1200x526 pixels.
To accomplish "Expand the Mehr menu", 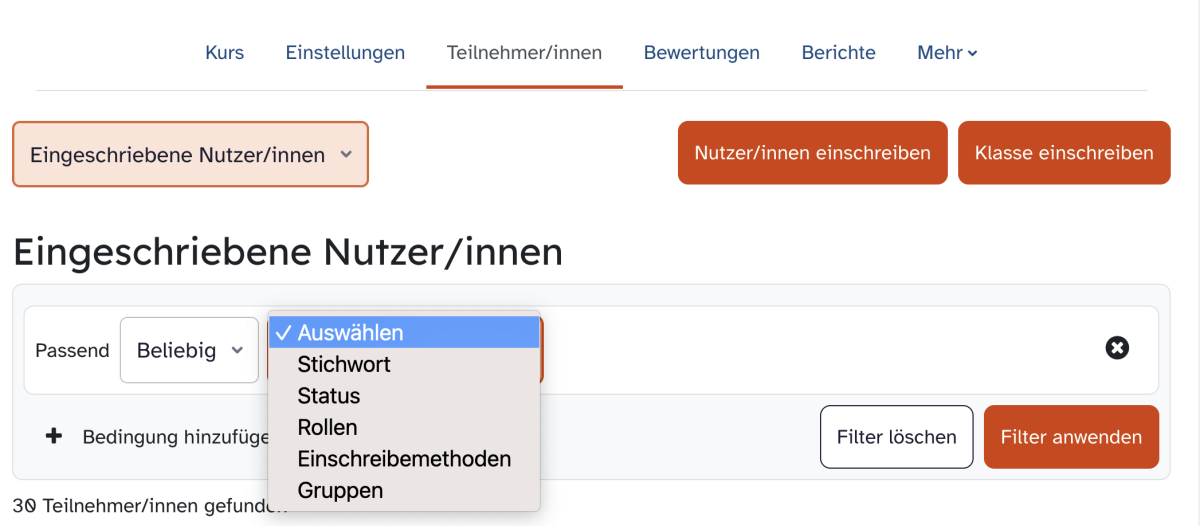I will [947, 52].
